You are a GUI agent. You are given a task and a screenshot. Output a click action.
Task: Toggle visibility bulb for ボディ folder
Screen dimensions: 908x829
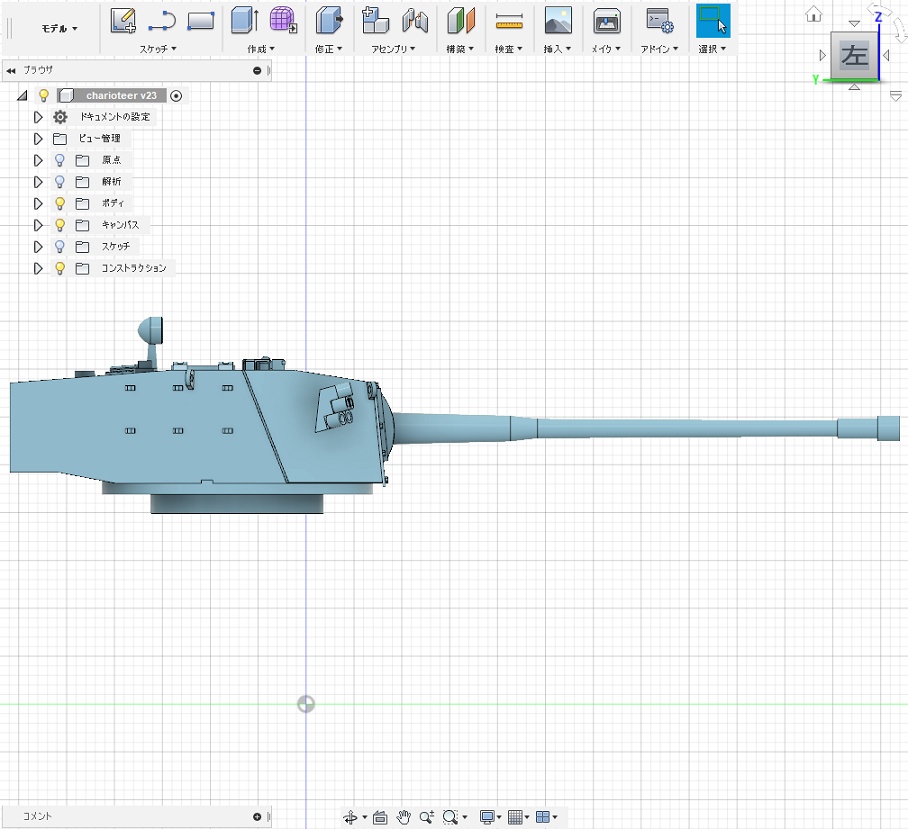[x=60, y=204]
